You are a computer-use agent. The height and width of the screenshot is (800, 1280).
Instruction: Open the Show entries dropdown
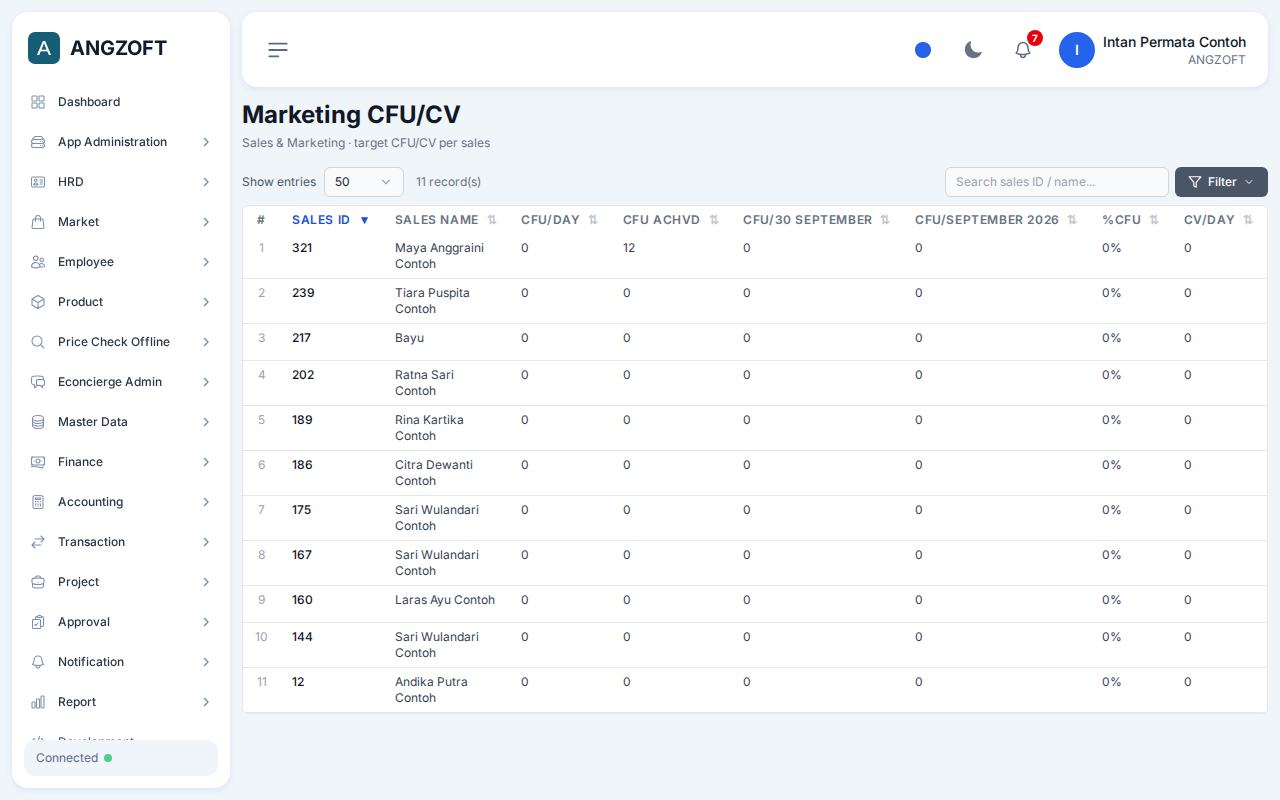click(364, 182)
